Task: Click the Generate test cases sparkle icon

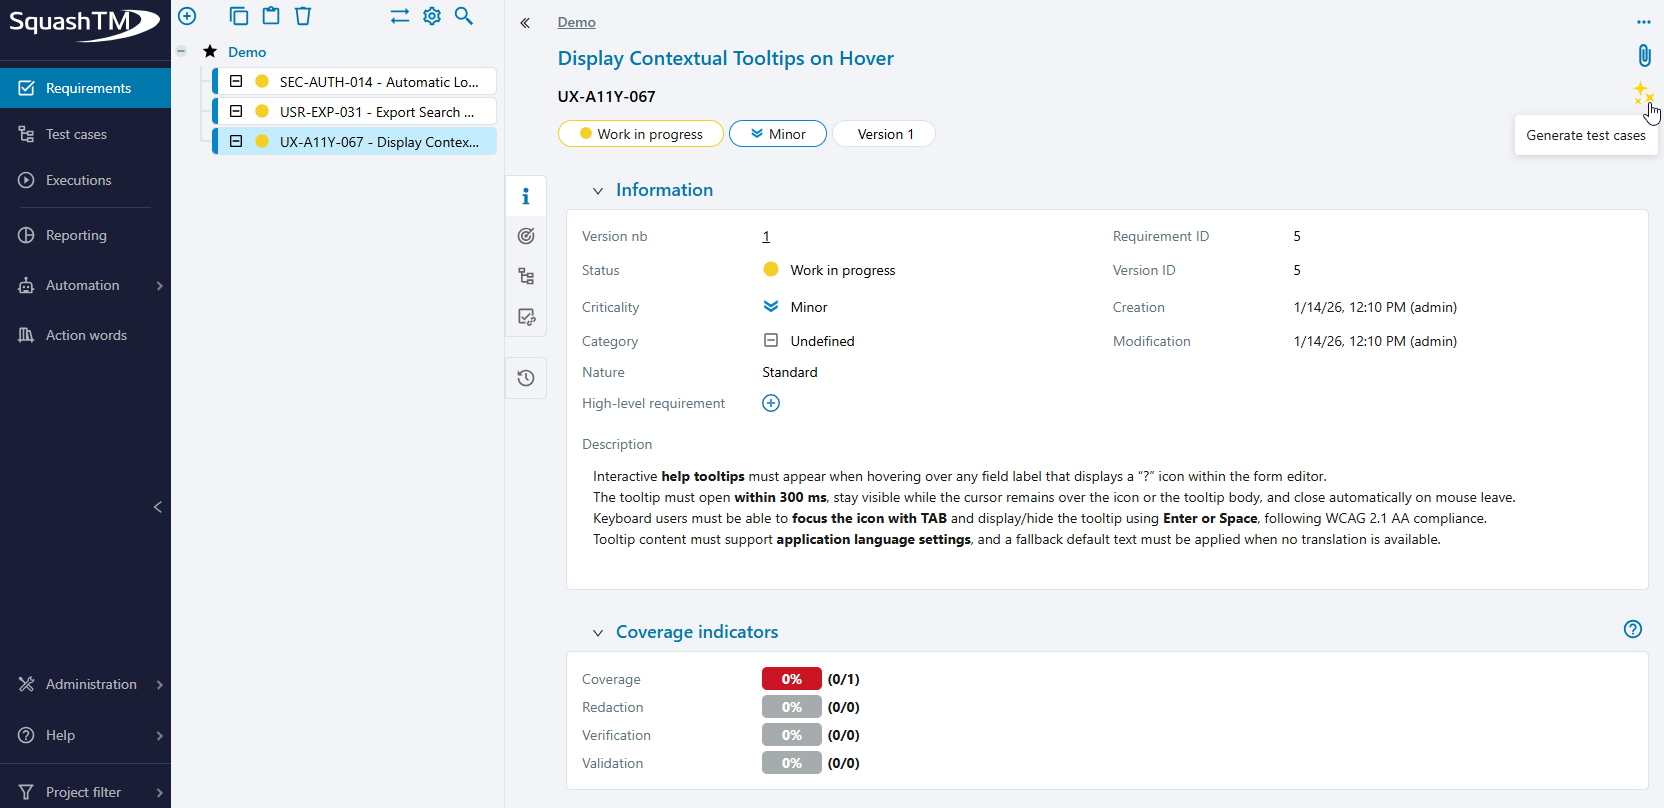Action: [1643, 93]
